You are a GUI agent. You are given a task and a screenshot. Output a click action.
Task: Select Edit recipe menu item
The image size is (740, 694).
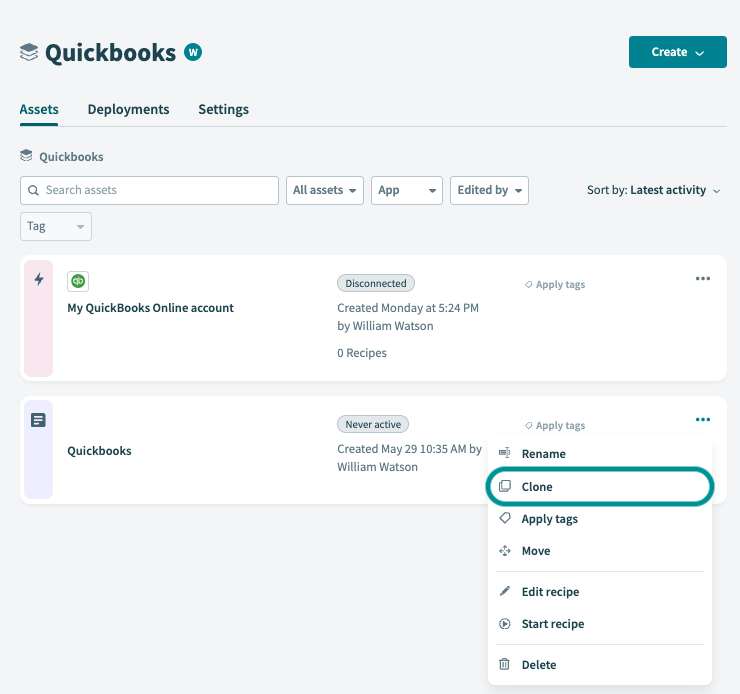(x=599, y=592)
